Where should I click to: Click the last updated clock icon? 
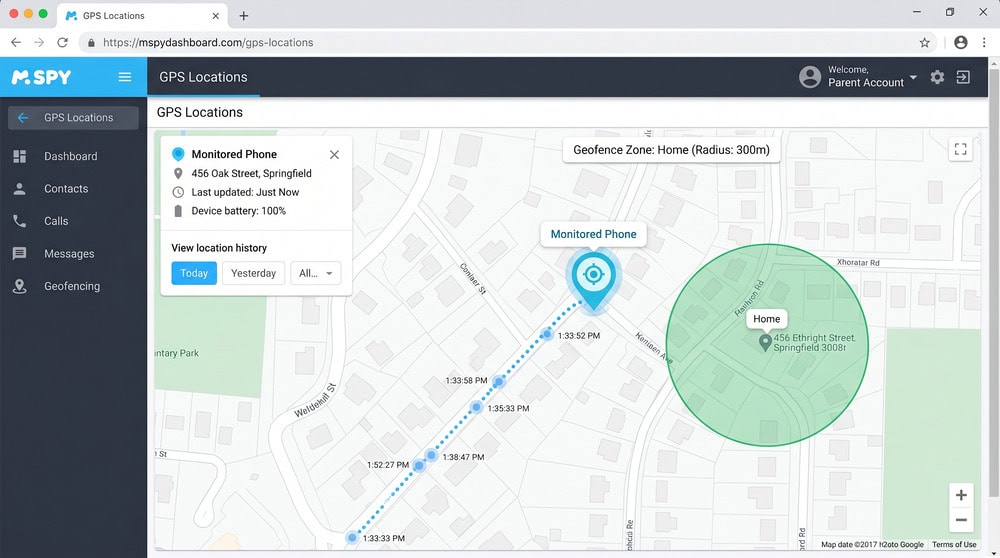[x=178, y=192]
